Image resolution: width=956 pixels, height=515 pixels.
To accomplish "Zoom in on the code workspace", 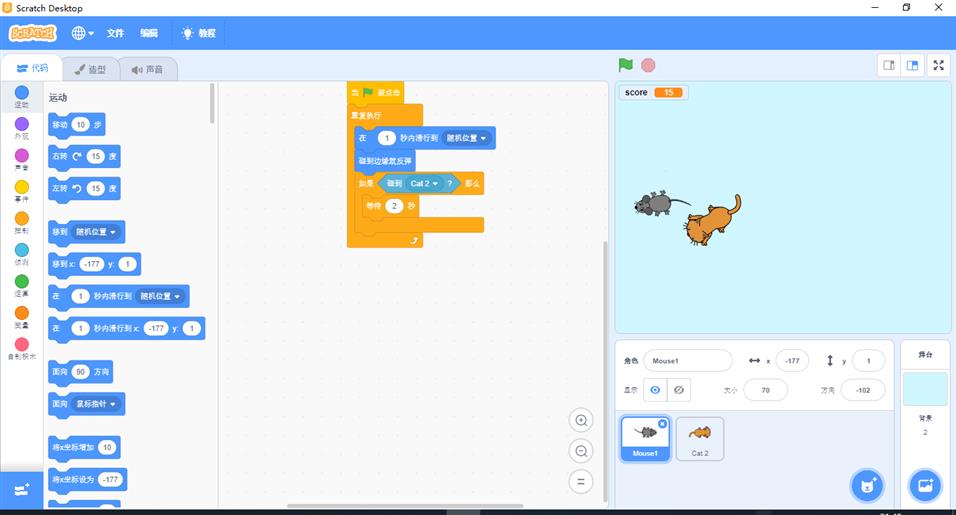I will 581,420.
